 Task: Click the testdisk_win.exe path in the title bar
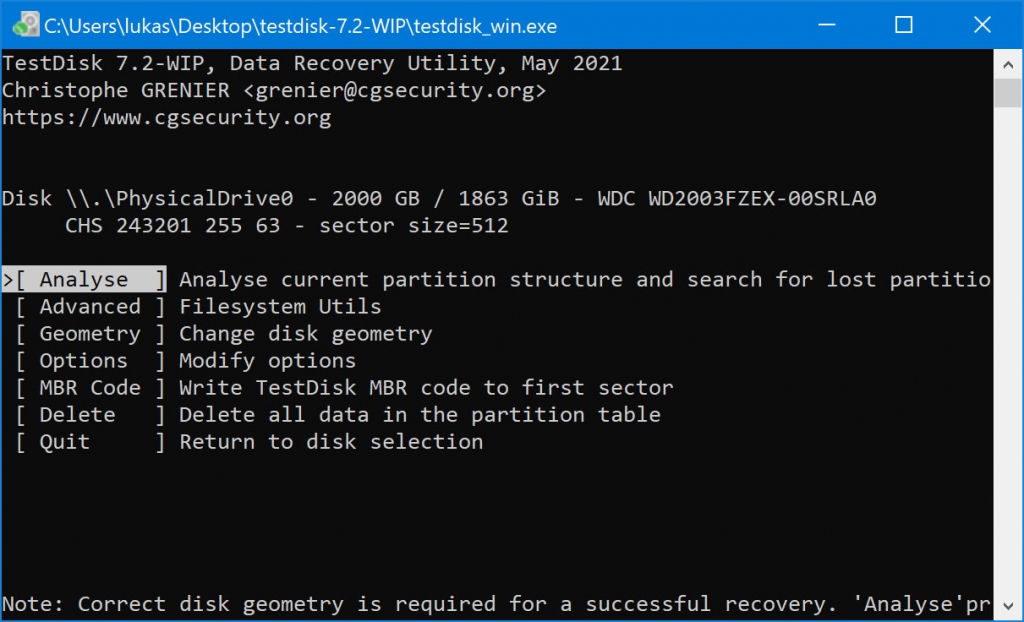300,26
